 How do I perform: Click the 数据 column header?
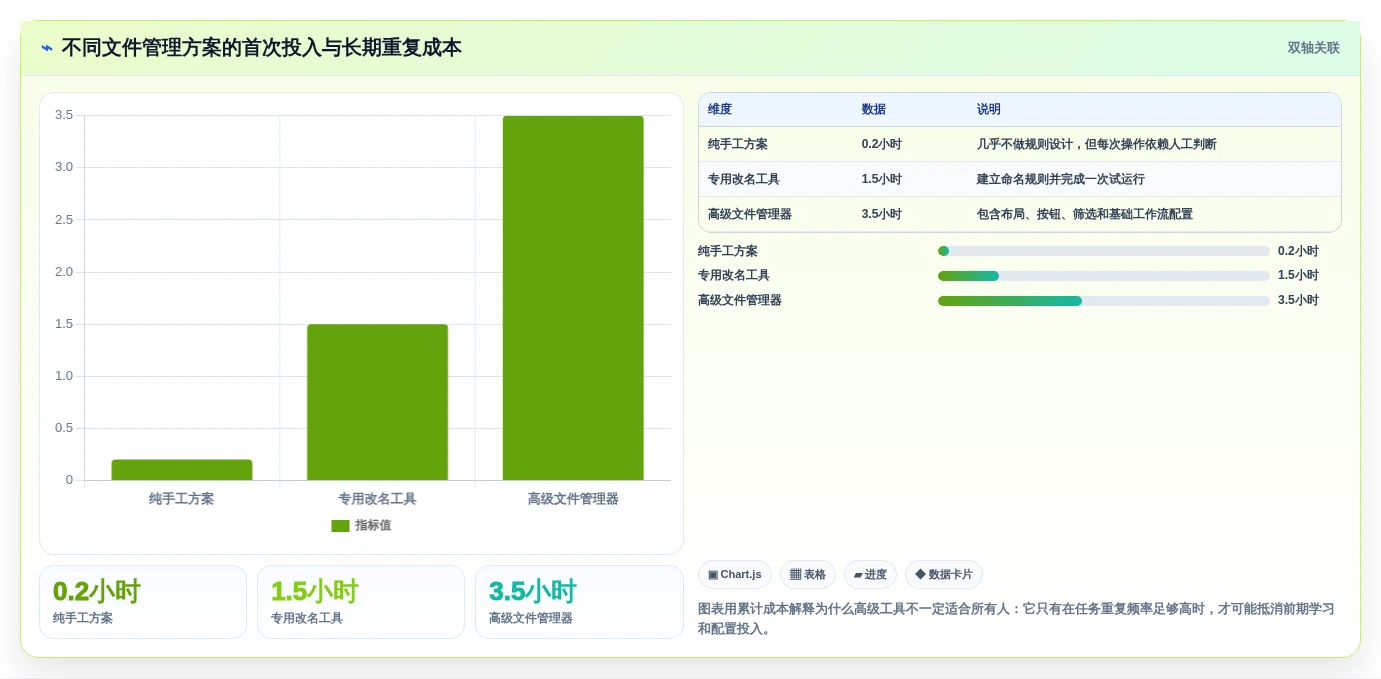[x=874, y=110]
